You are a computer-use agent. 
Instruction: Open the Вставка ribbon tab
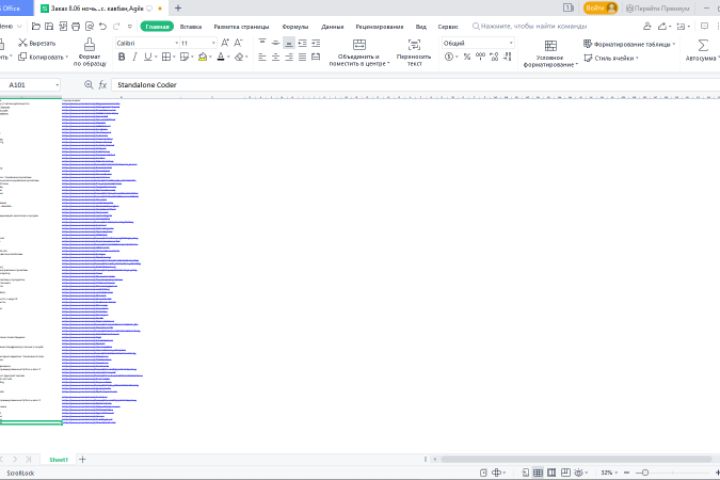pos(191,27)
